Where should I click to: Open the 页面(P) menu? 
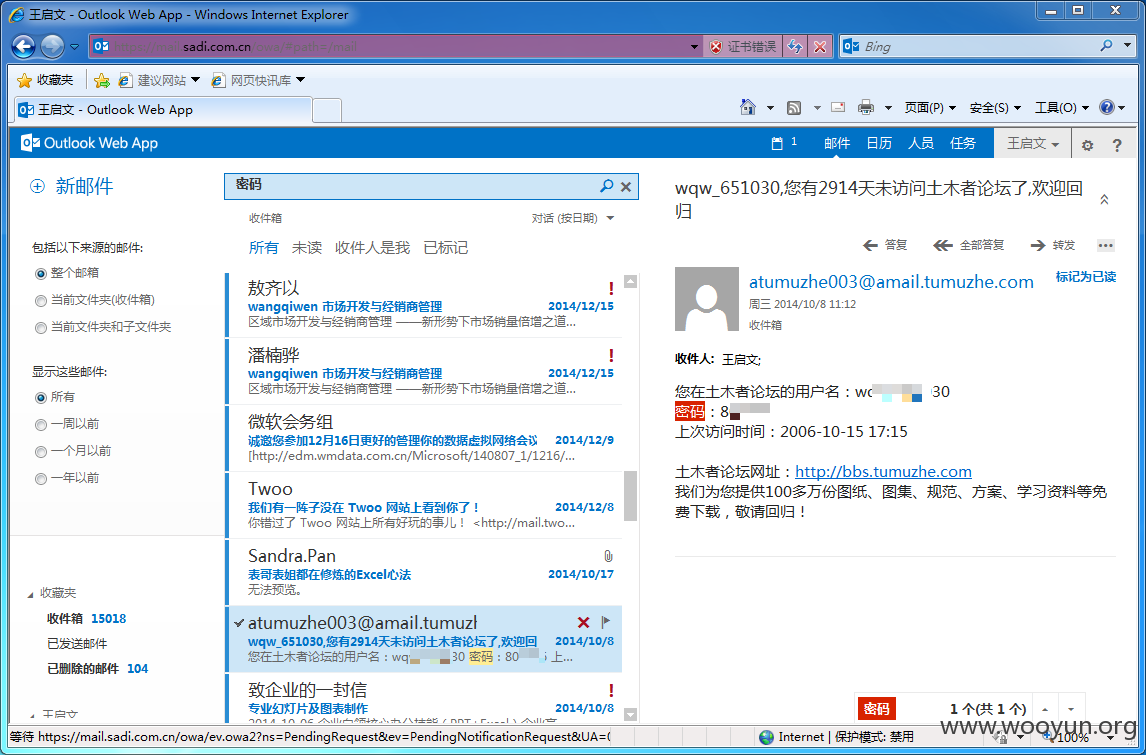click(930, 107)
